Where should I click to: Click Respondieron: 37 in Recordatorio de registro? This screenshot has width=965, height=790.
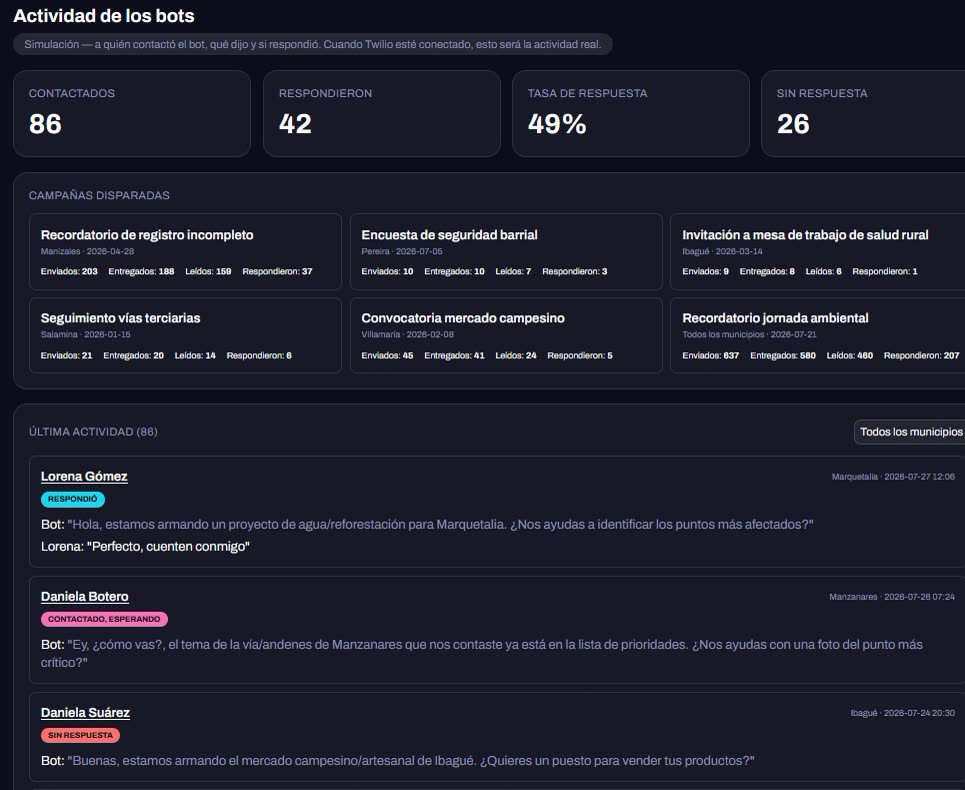277,271
